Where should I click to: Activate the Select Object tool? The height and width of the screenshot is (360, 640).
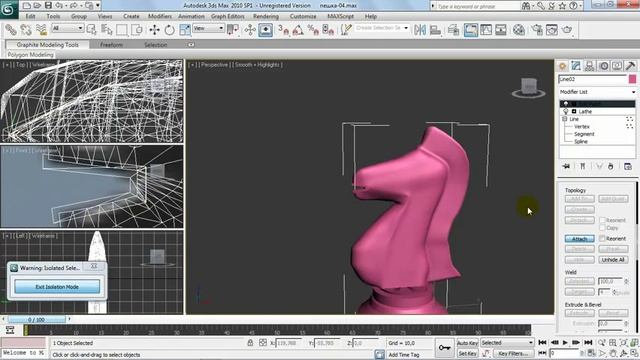(91, 30)
